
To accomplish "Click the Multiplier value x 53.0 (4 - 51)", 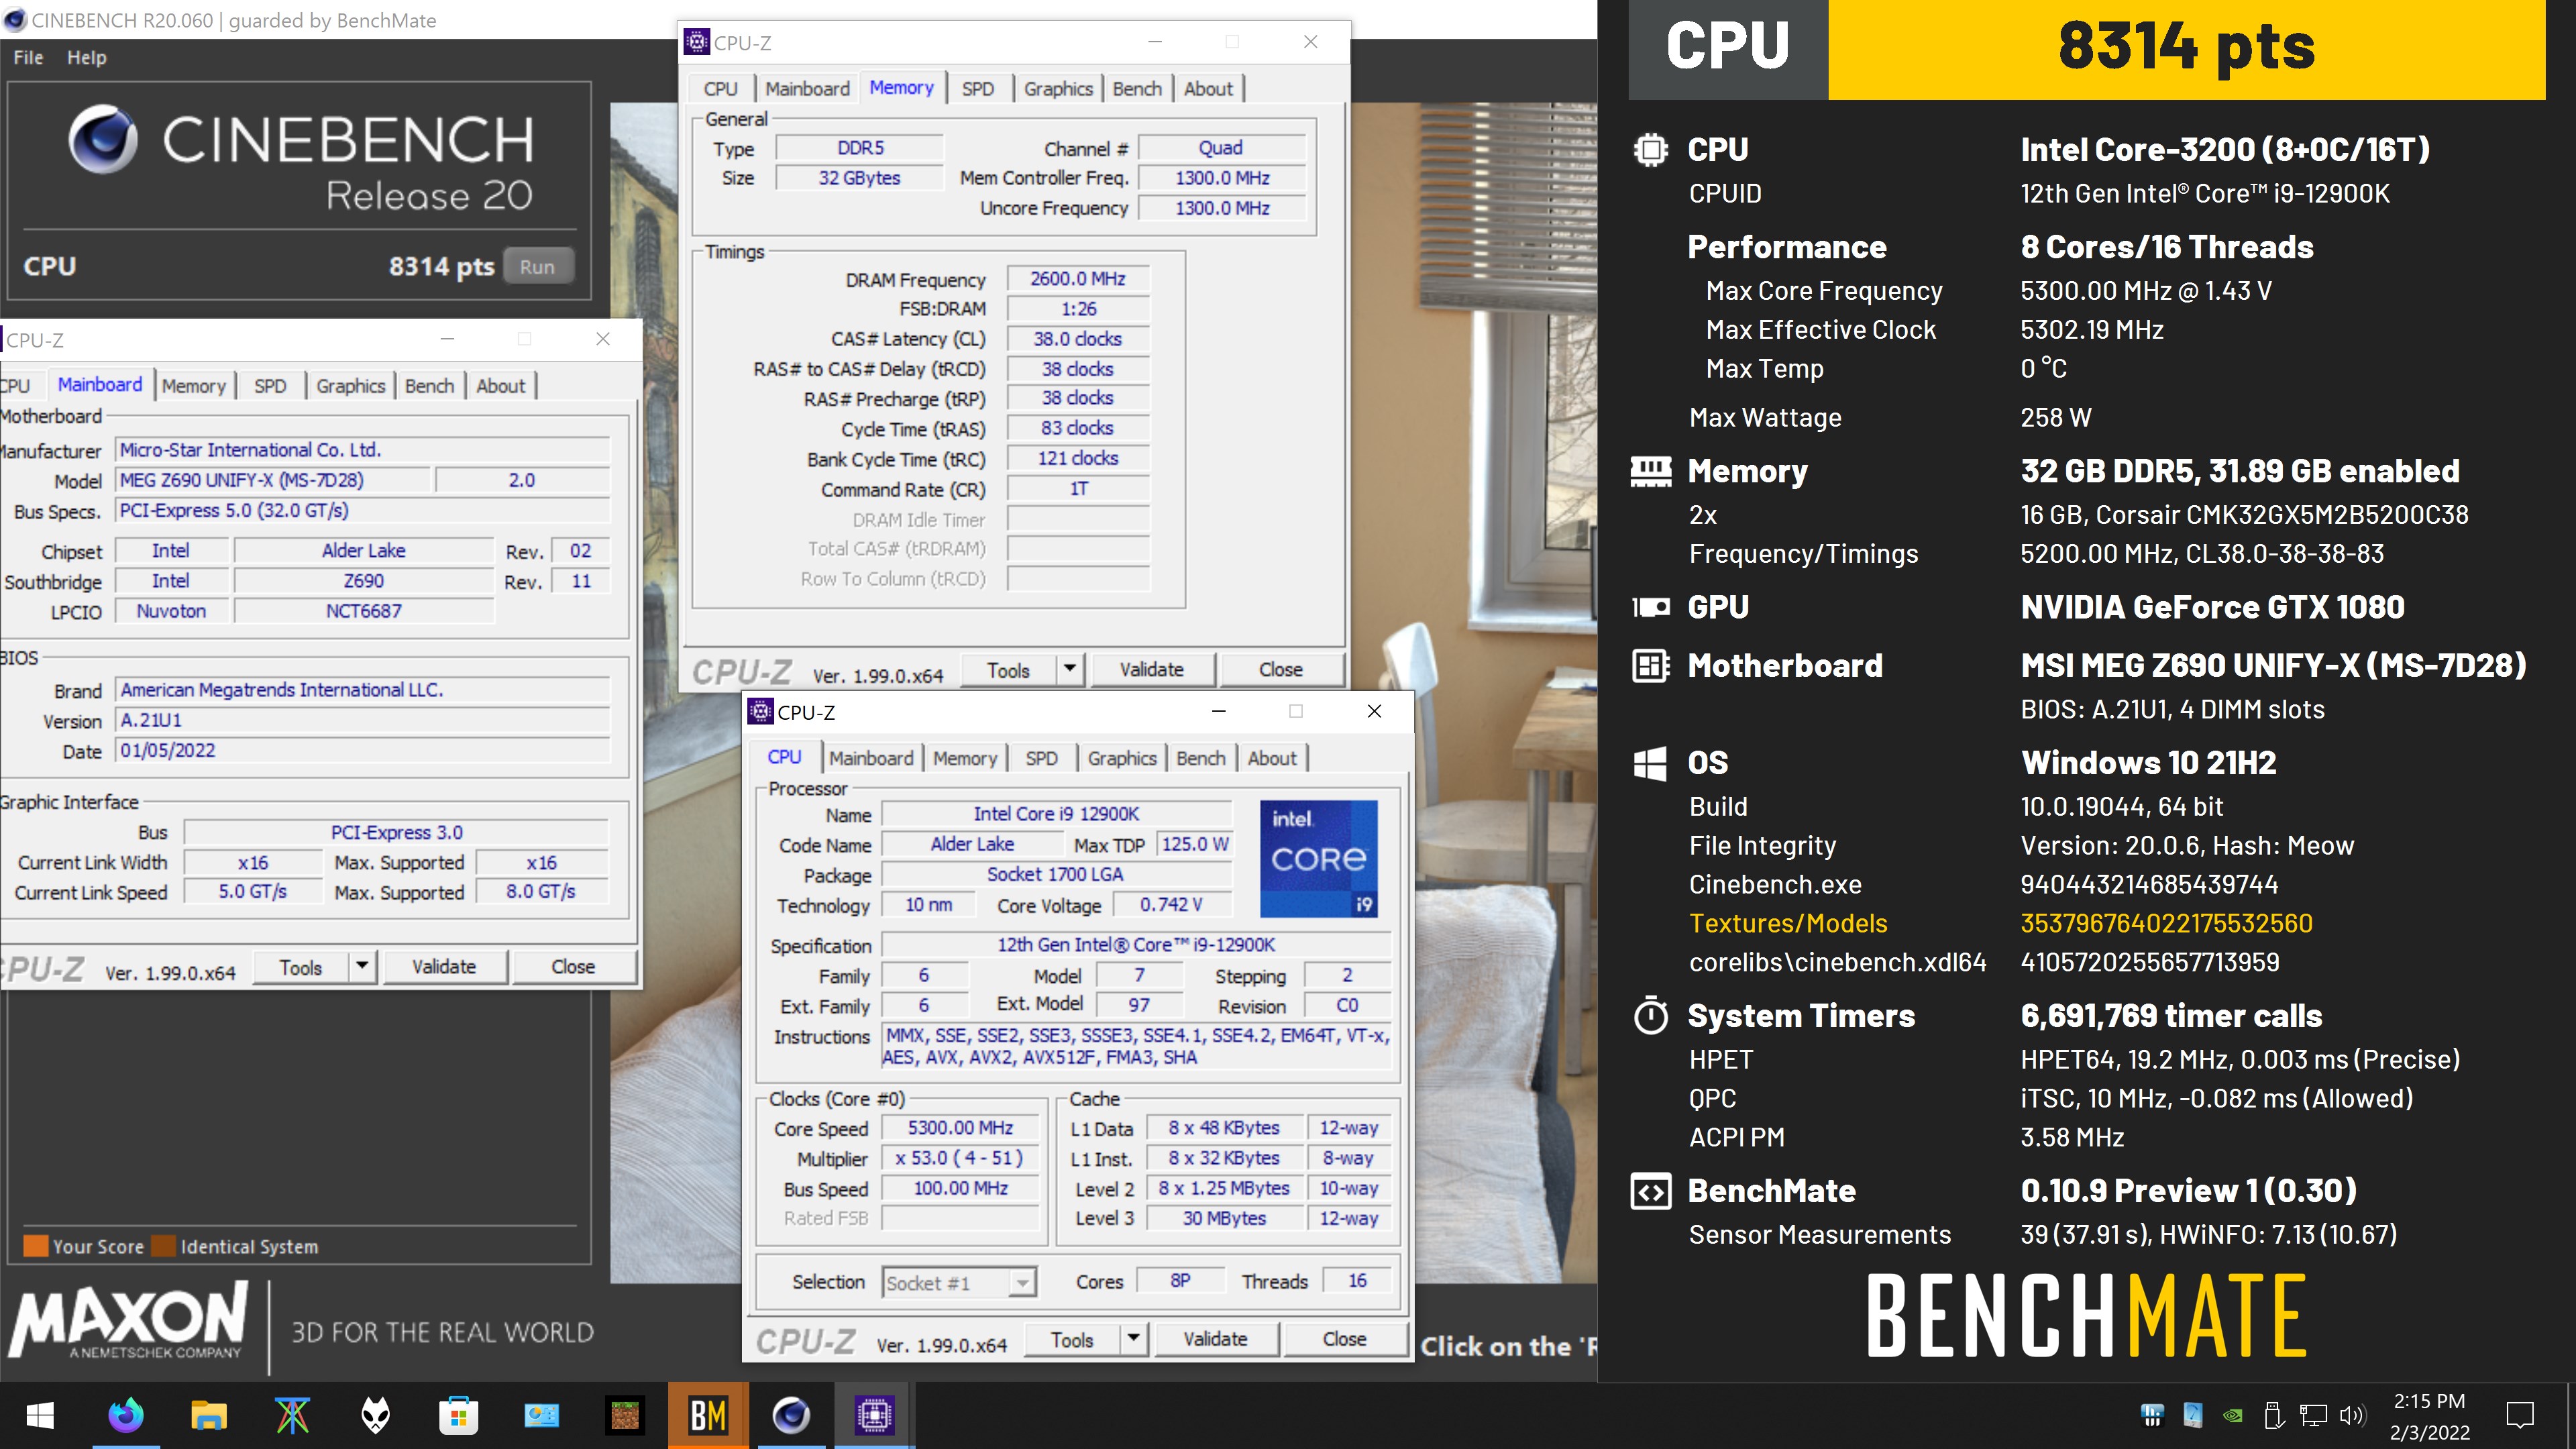I will pyautogui.click(x=960, y=1158).
